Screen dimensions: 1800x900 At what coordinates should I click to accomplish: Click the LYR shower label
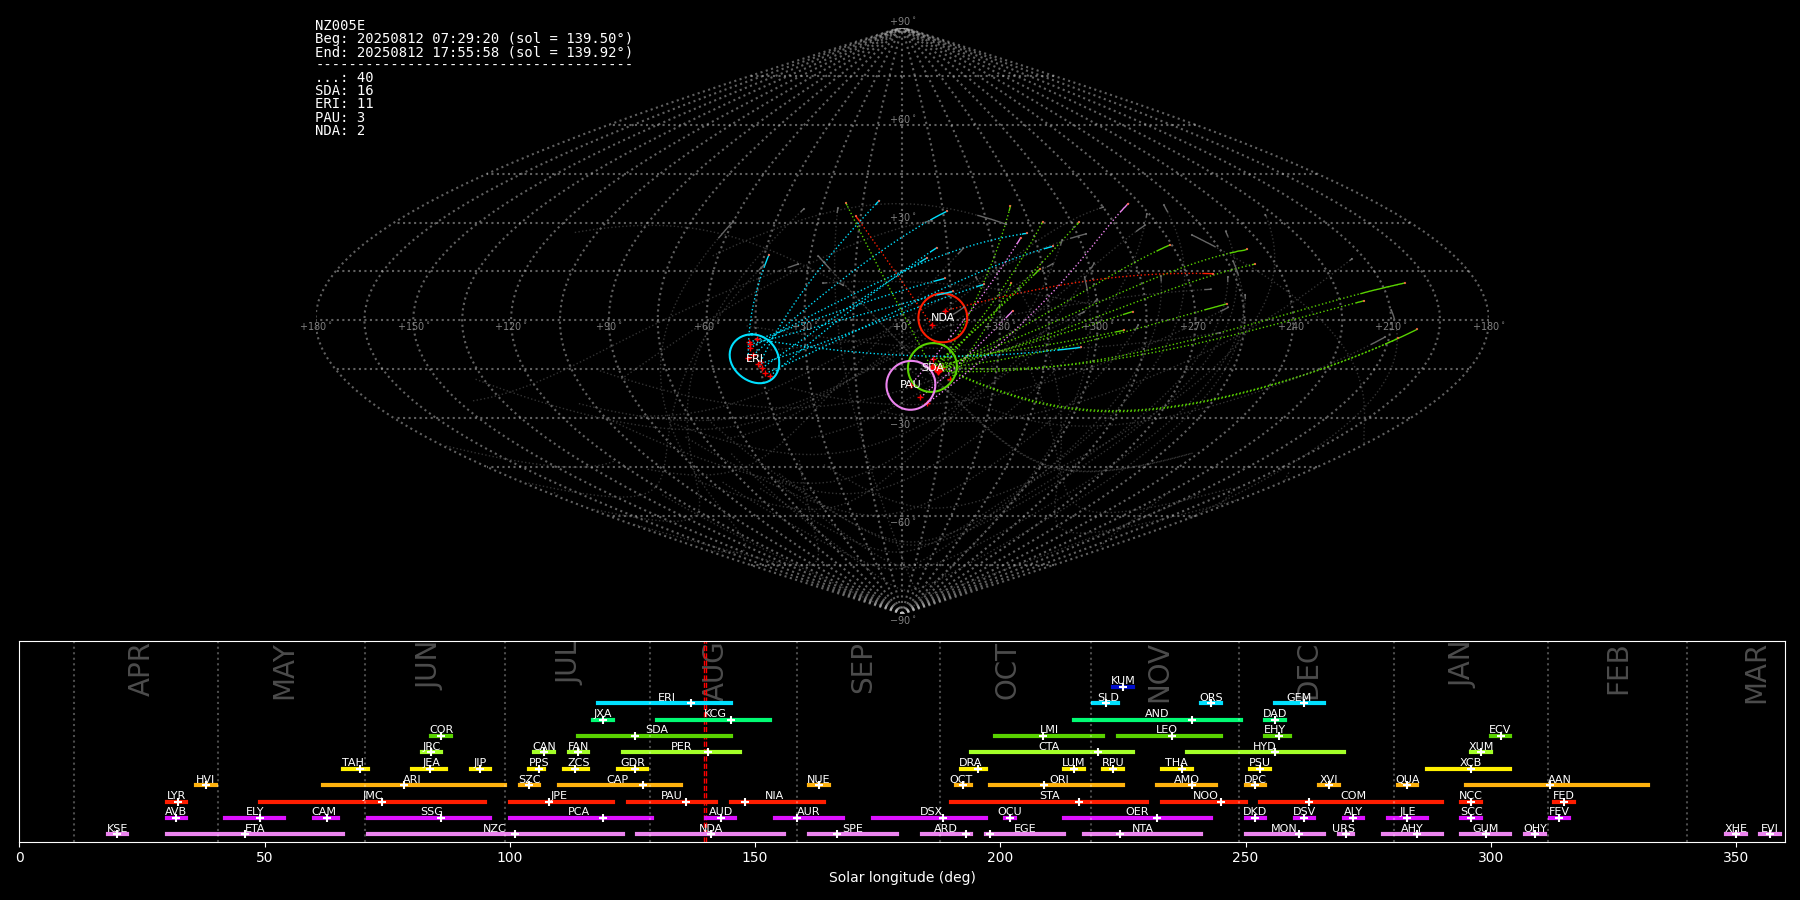pyautogui.click(x=176, y=796)
